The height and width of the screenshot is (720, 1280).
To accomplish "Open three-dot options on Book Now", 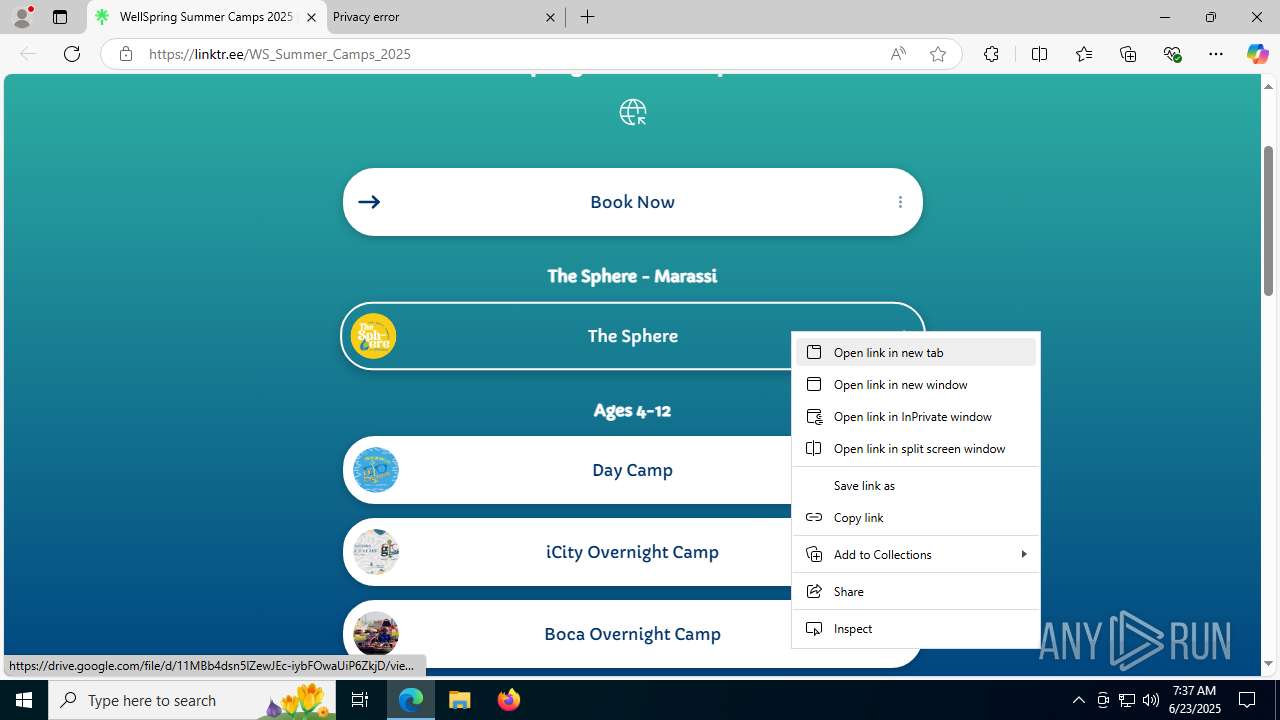I will coord(900,202).
